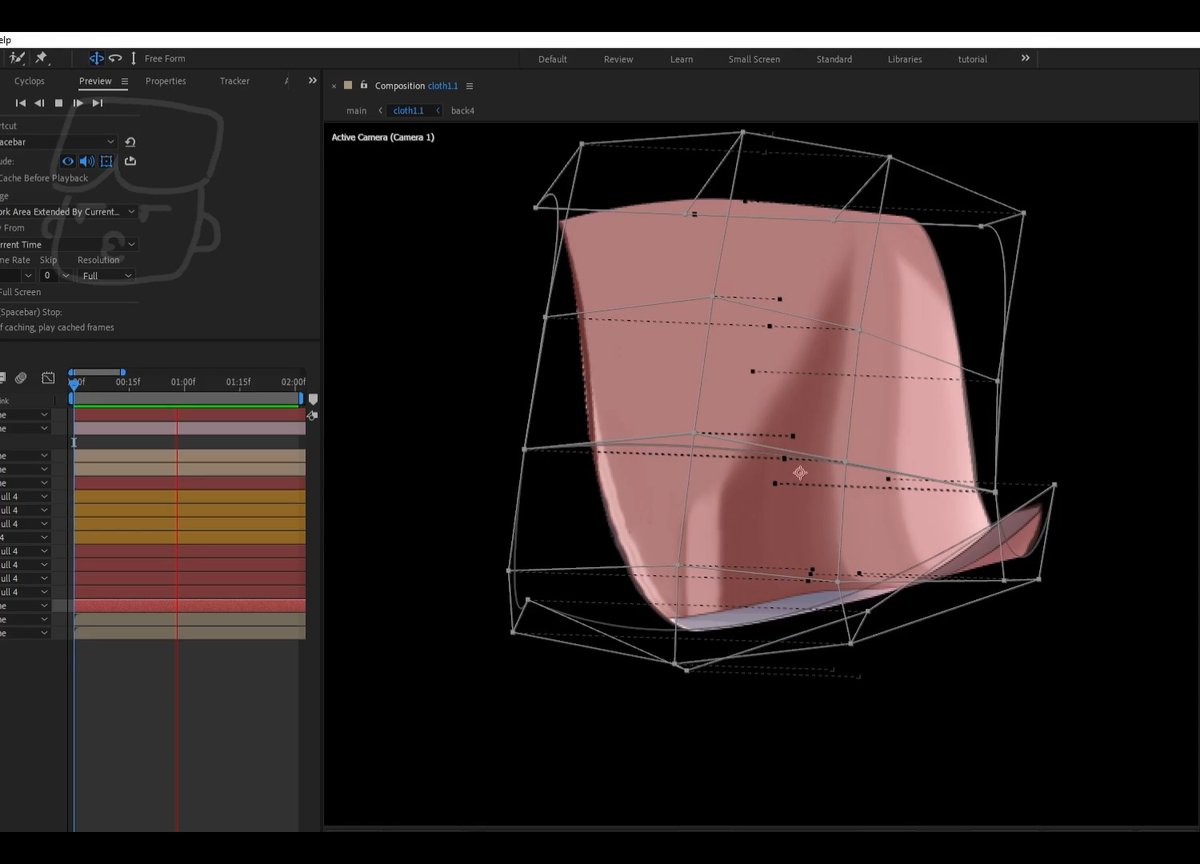Click Active Camera (Camera 1) label
1200x864 pixels.
(x=383, y=137)
